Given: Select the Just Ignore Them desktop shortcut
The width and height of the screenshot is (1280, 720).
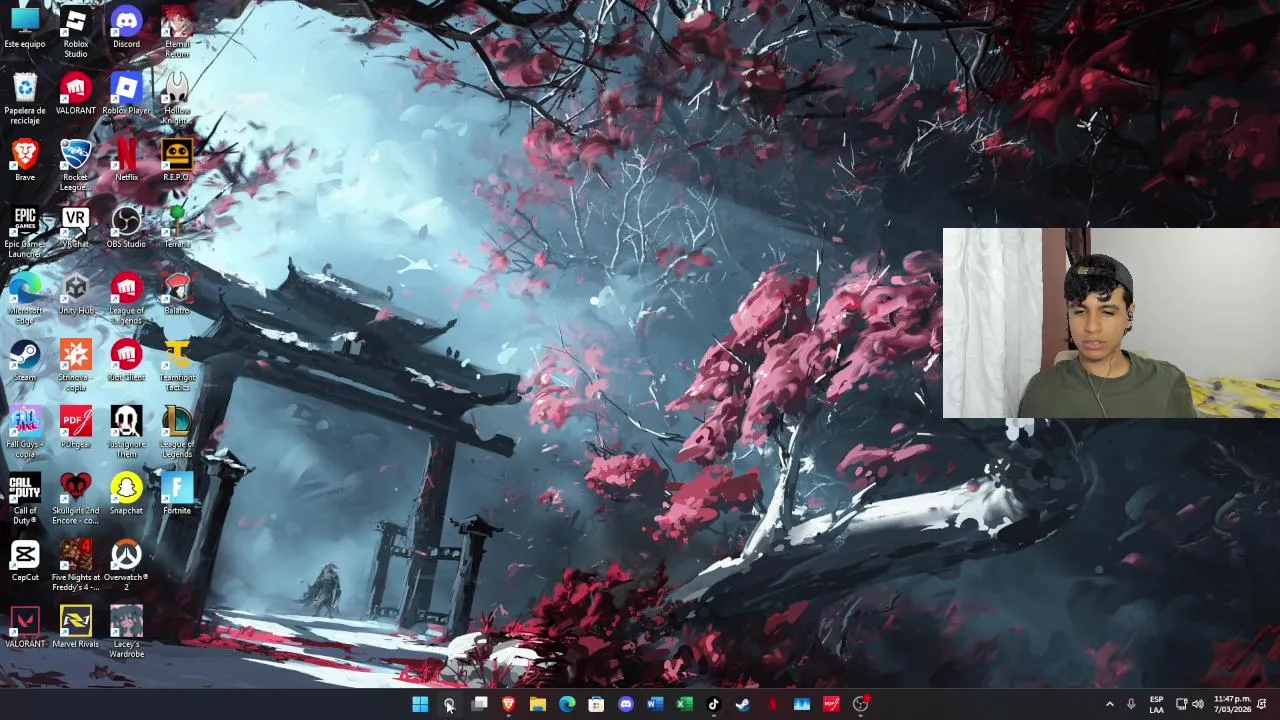Looking at the screenshot, I should click(x=126, y=432).
